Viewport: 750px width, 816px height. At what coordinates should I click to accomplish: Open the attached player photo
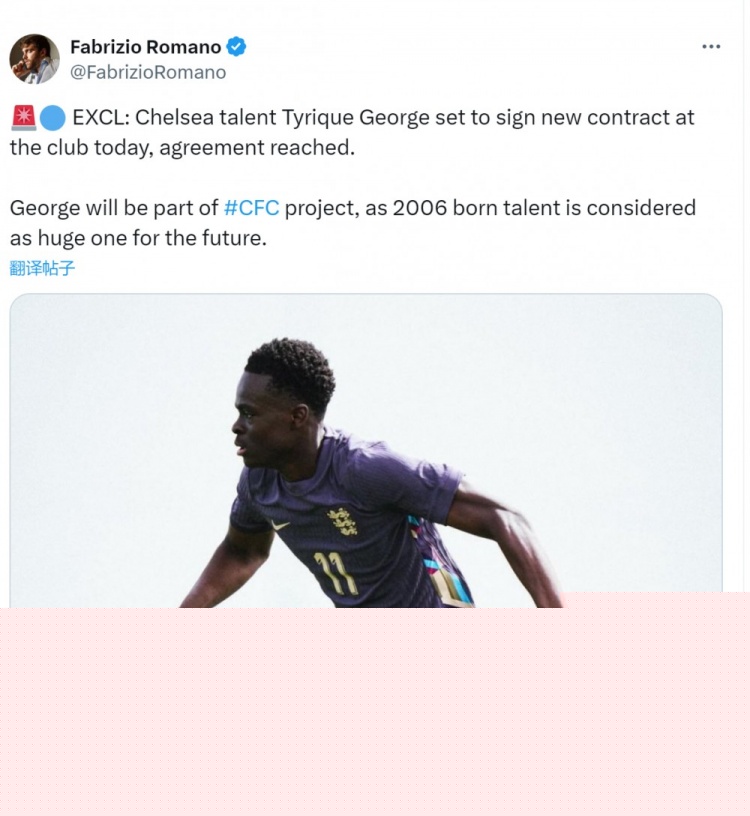366,451
